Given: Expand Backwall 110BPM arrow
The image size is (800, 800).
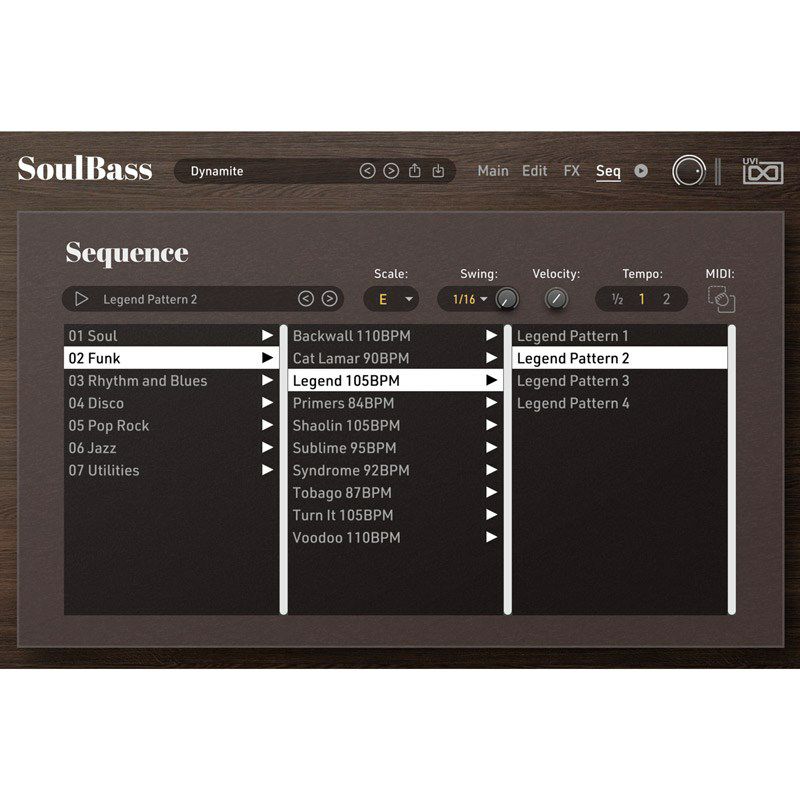Looking at the screenshot, I should click(491, 335).
